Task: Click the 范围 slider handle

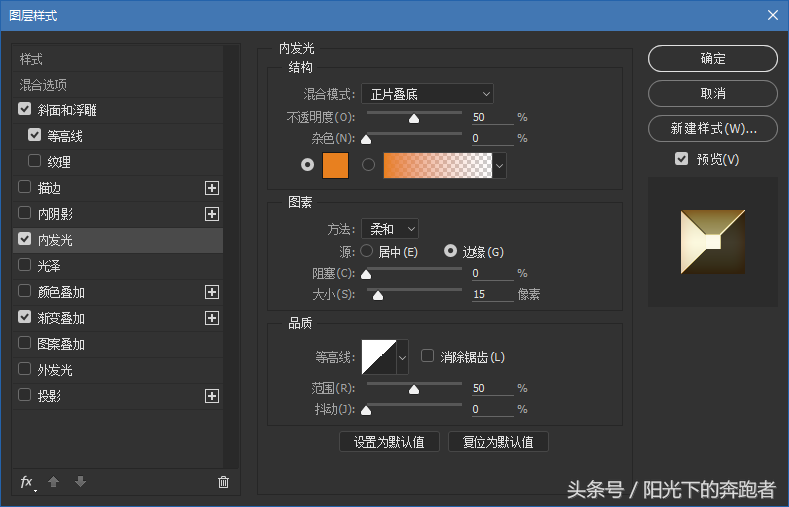Action: [414, 390]
